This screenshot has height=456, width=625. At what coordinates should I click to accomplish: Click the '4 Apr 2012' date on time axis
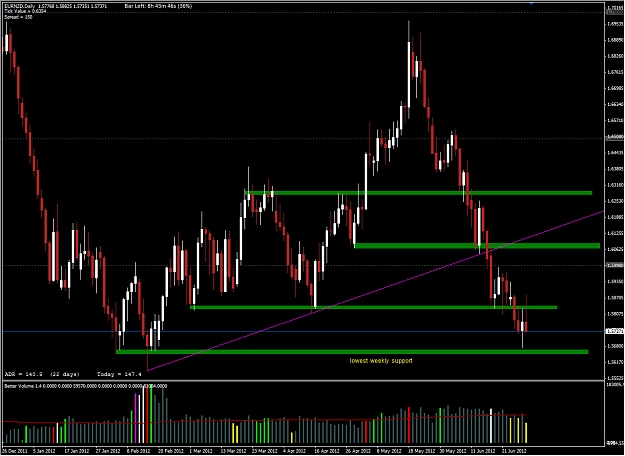(x=294, y=451)
